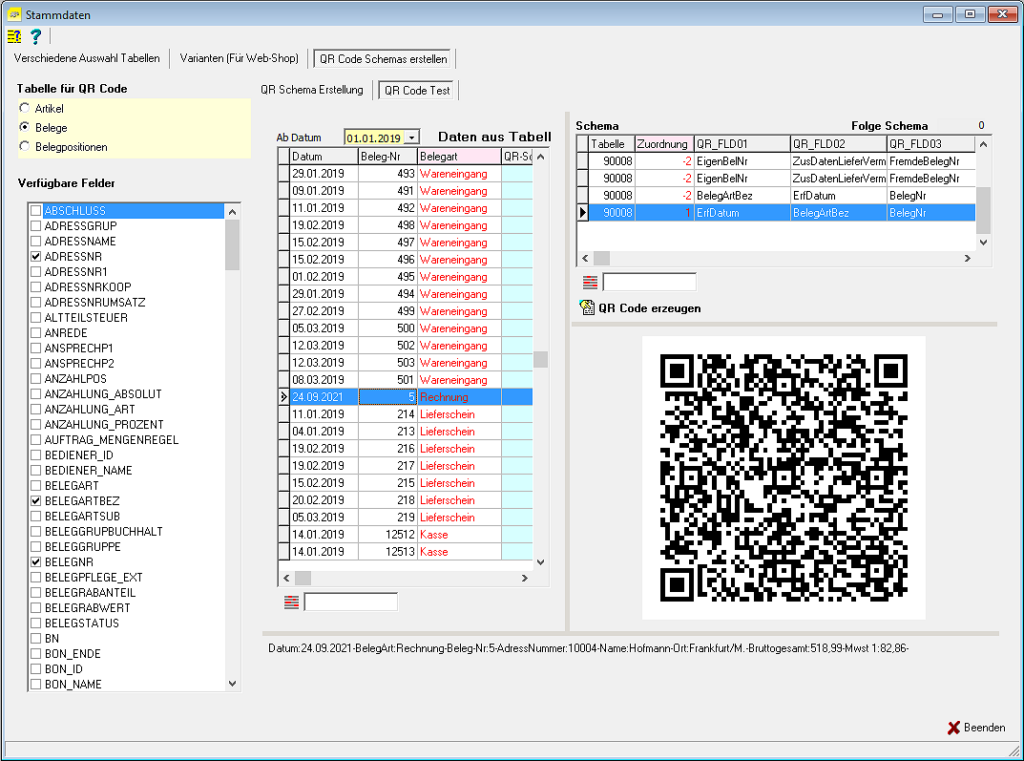Select the Belegpositionen radio button

click(x=25, y=147)
